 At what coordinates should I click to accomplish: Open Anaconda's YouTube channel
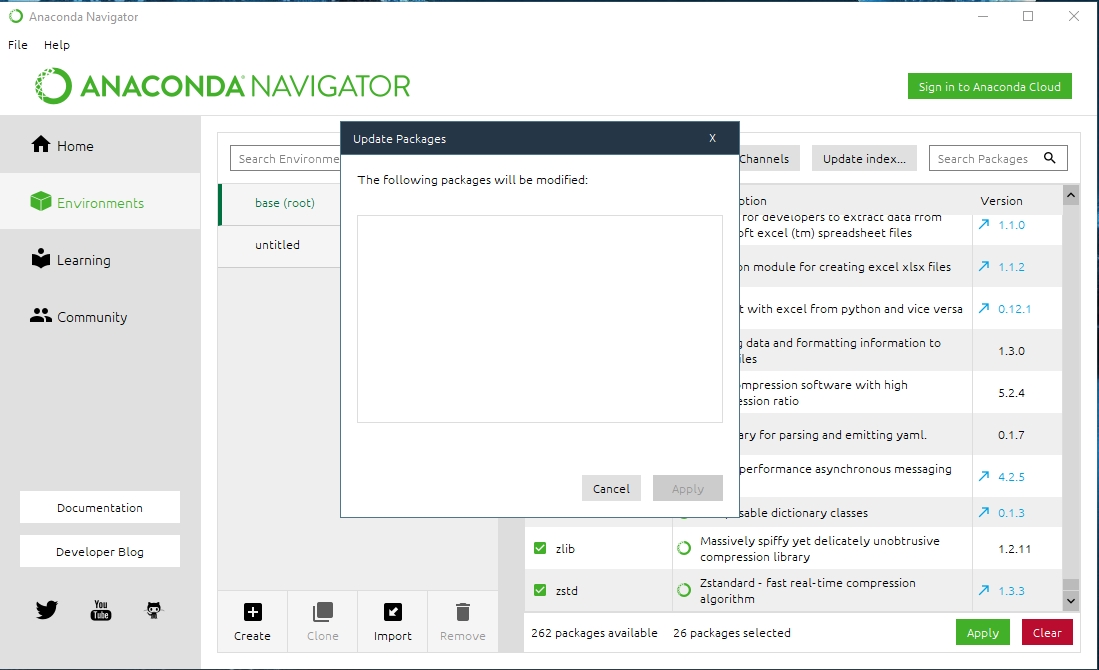(x=100, y=609)
